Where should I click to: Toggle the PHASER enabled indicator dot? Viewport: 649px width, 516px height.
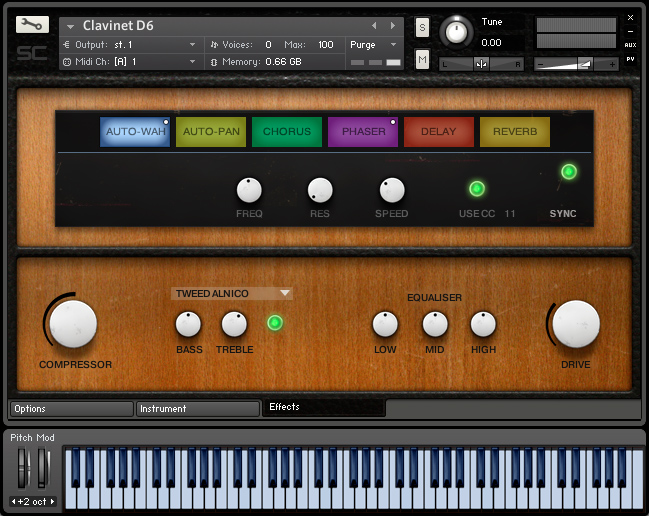point(393,122)
